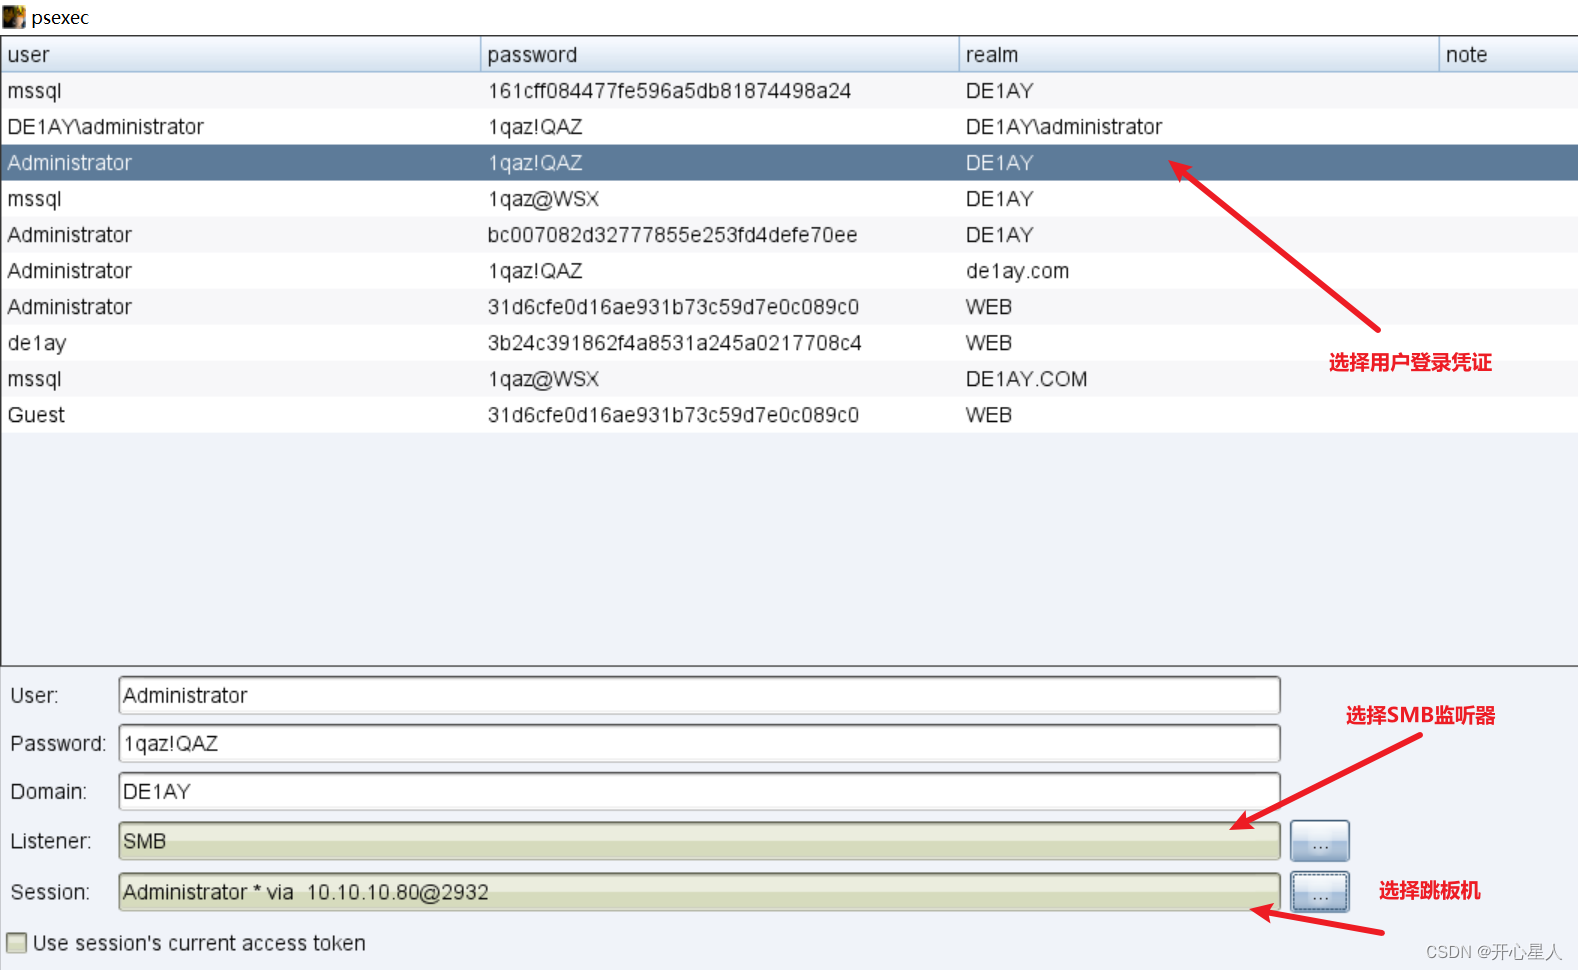Open the Listener chooser ellipsis button
1578x970 pixels.
point(1319,841)
